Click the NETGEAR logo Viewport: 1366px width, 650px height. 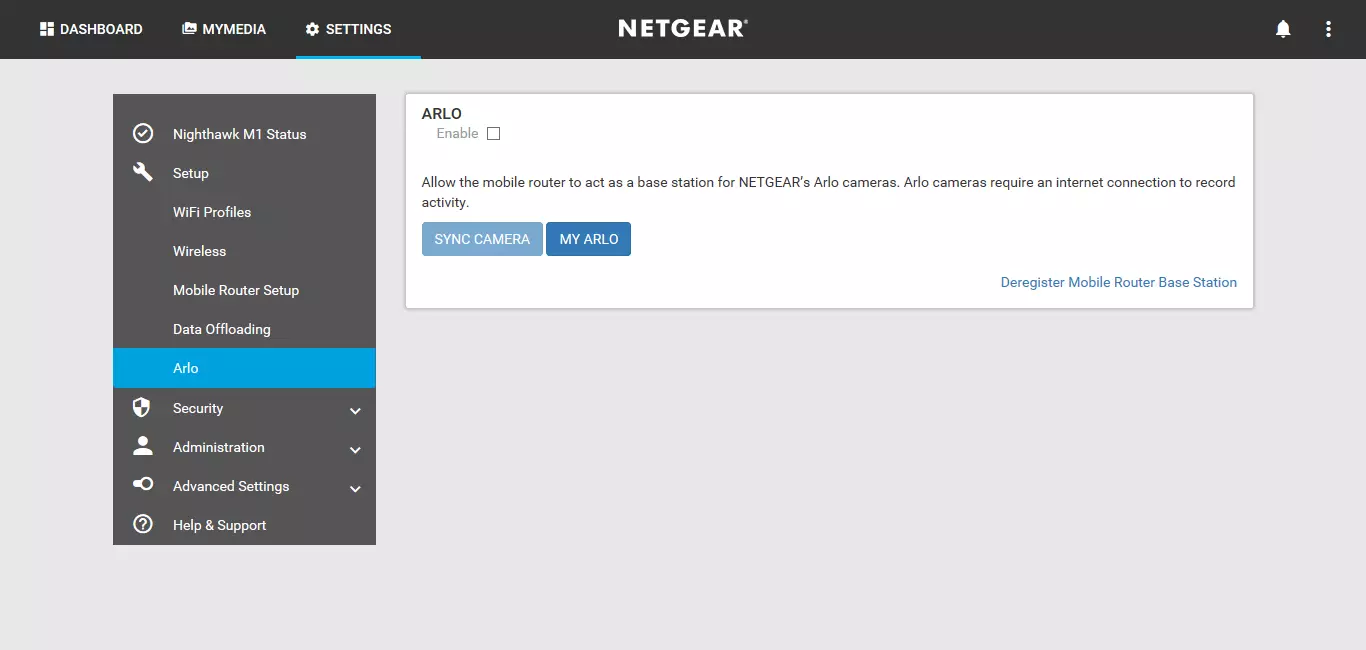[x=683, y=29]
